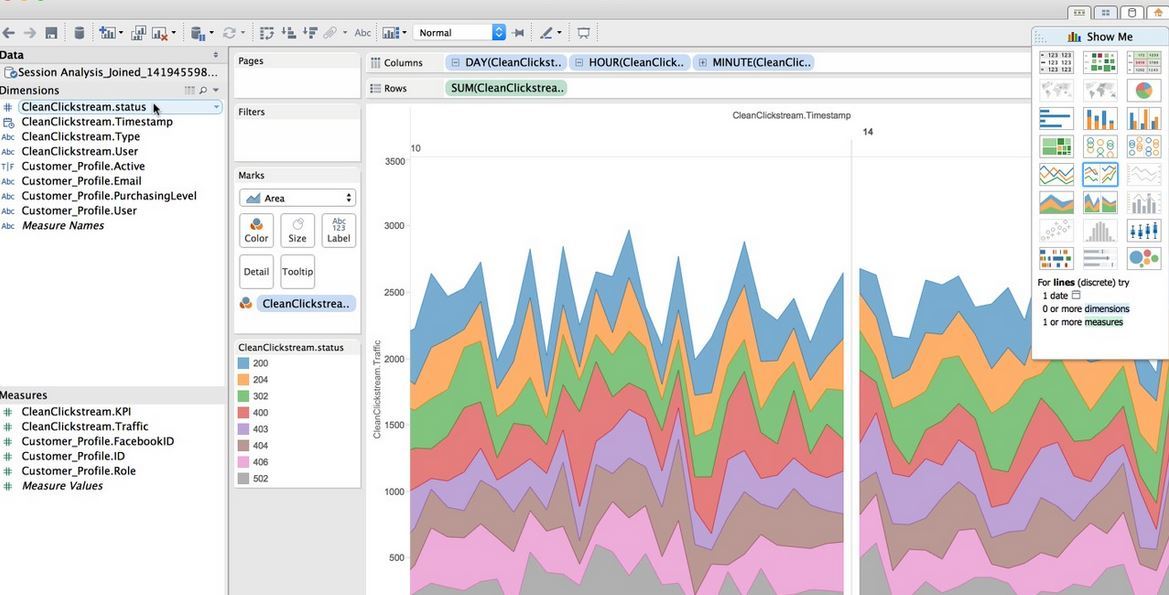1169x595 pixels.
Task: Select the horizontal bars chart type
Action: [x=1057, y=118]
